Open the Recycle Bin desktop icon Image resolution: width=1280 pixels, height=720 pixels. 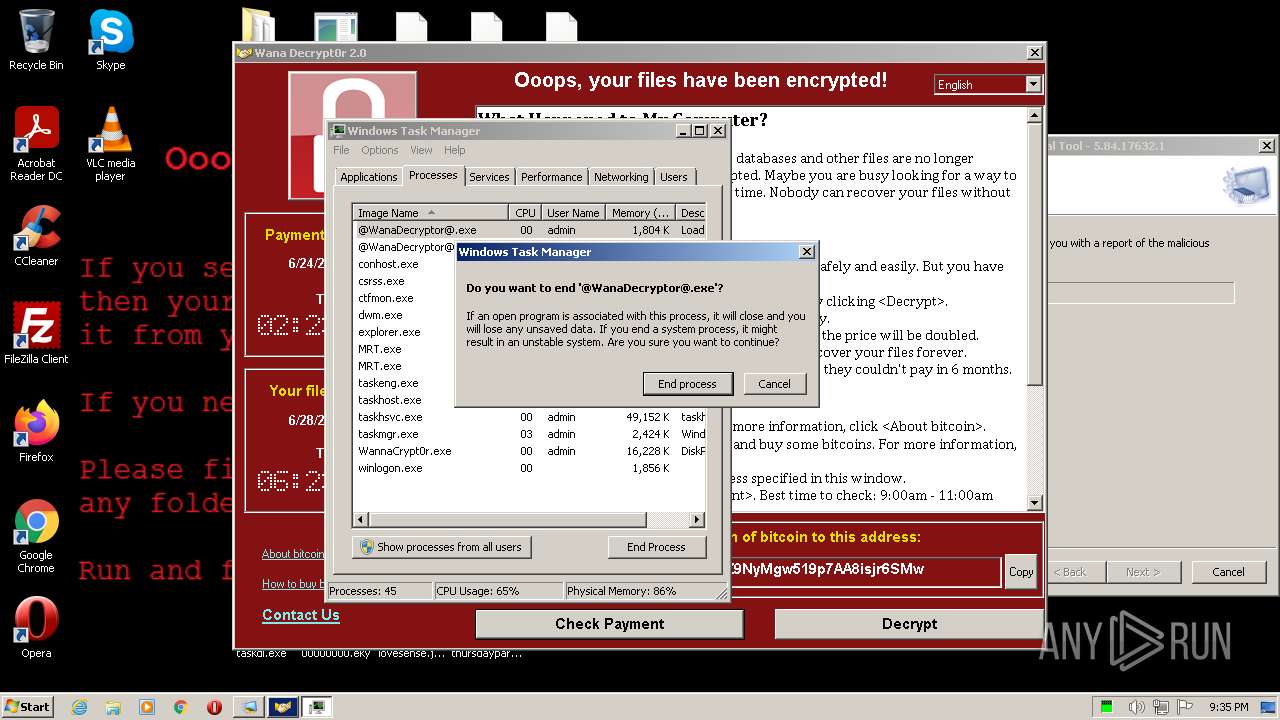36,40
